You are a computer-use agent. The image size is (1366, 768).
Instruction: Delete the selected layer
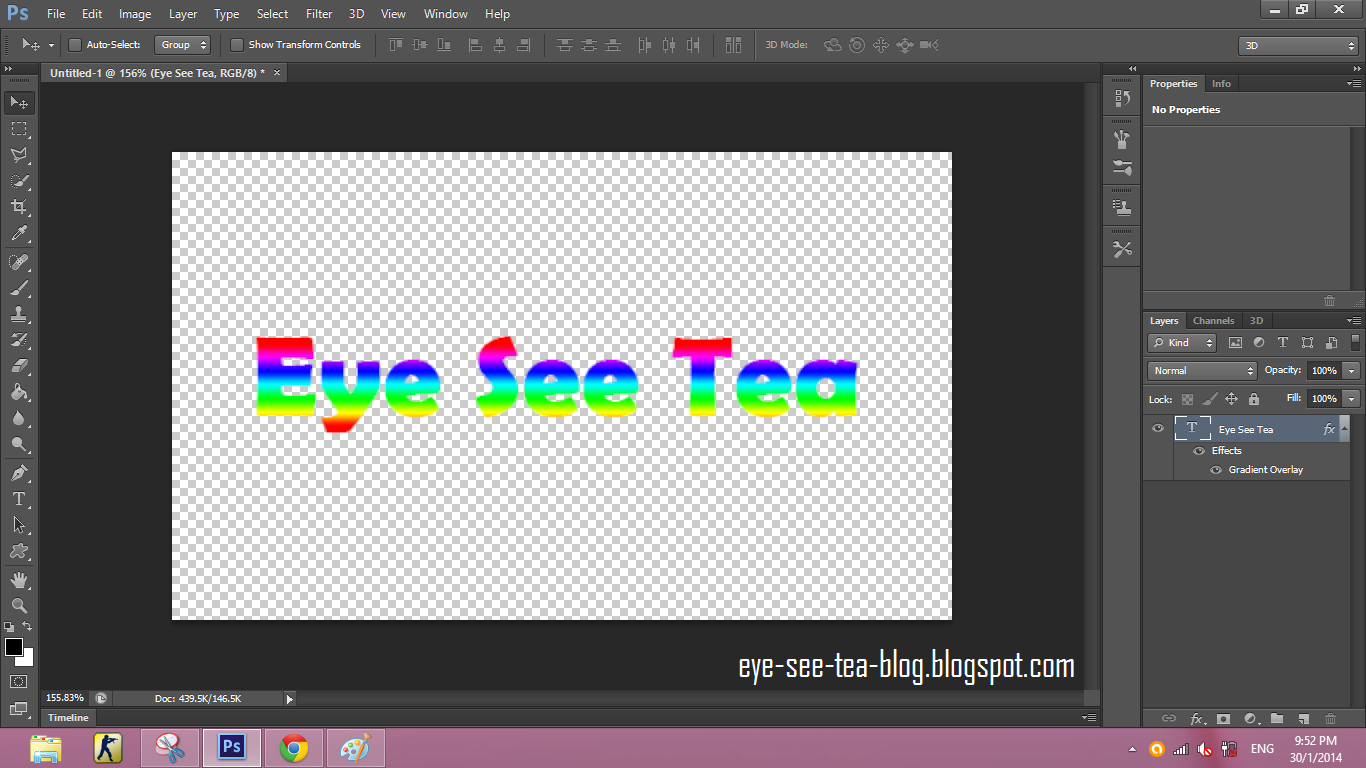1330,719
